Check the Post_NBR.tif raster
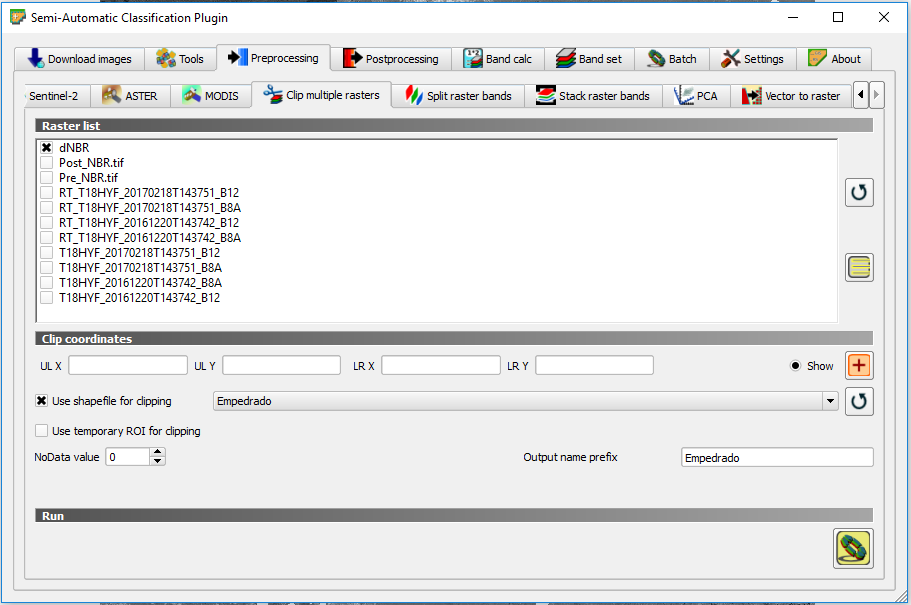This screenshot has width=911, height=605. (x=46, y=163)
